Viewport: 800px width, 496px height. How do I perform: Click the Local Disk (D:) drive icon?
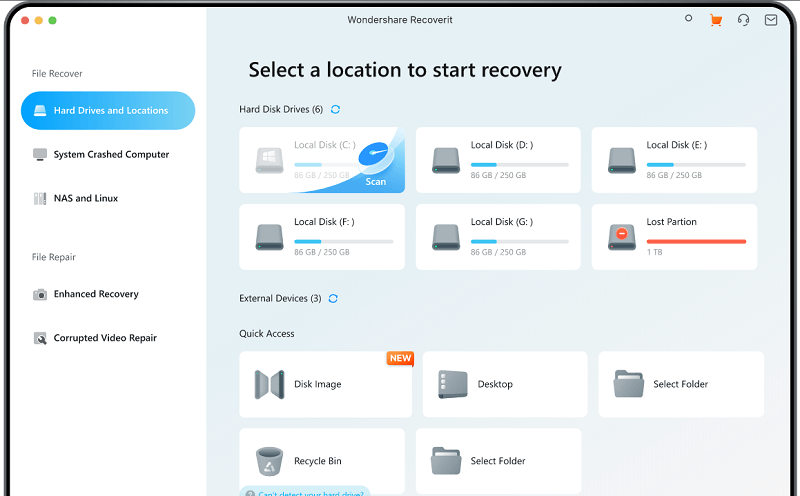coord(446,161)
